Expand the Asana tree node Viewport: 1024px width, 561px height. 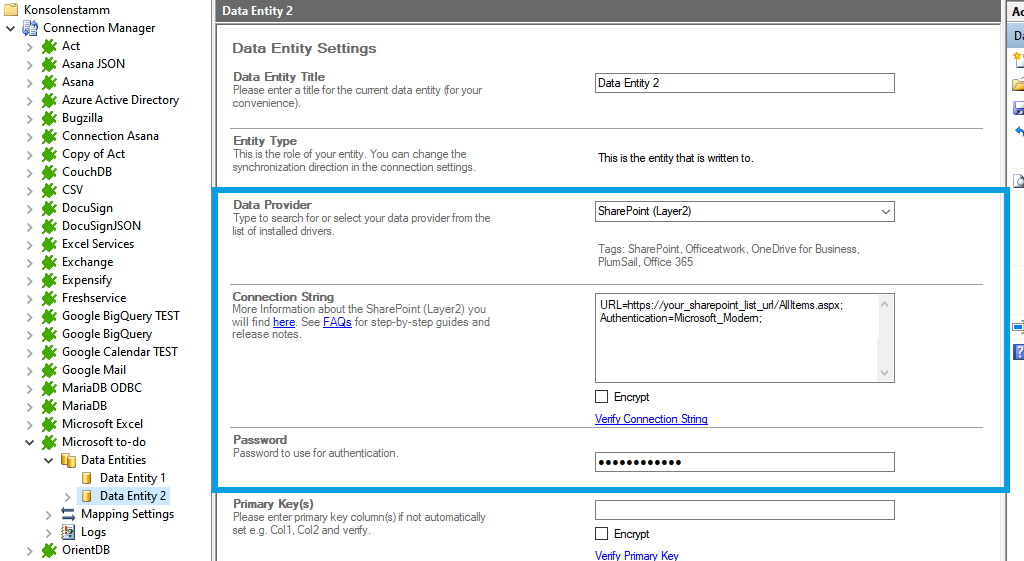(x=29, y=83)
